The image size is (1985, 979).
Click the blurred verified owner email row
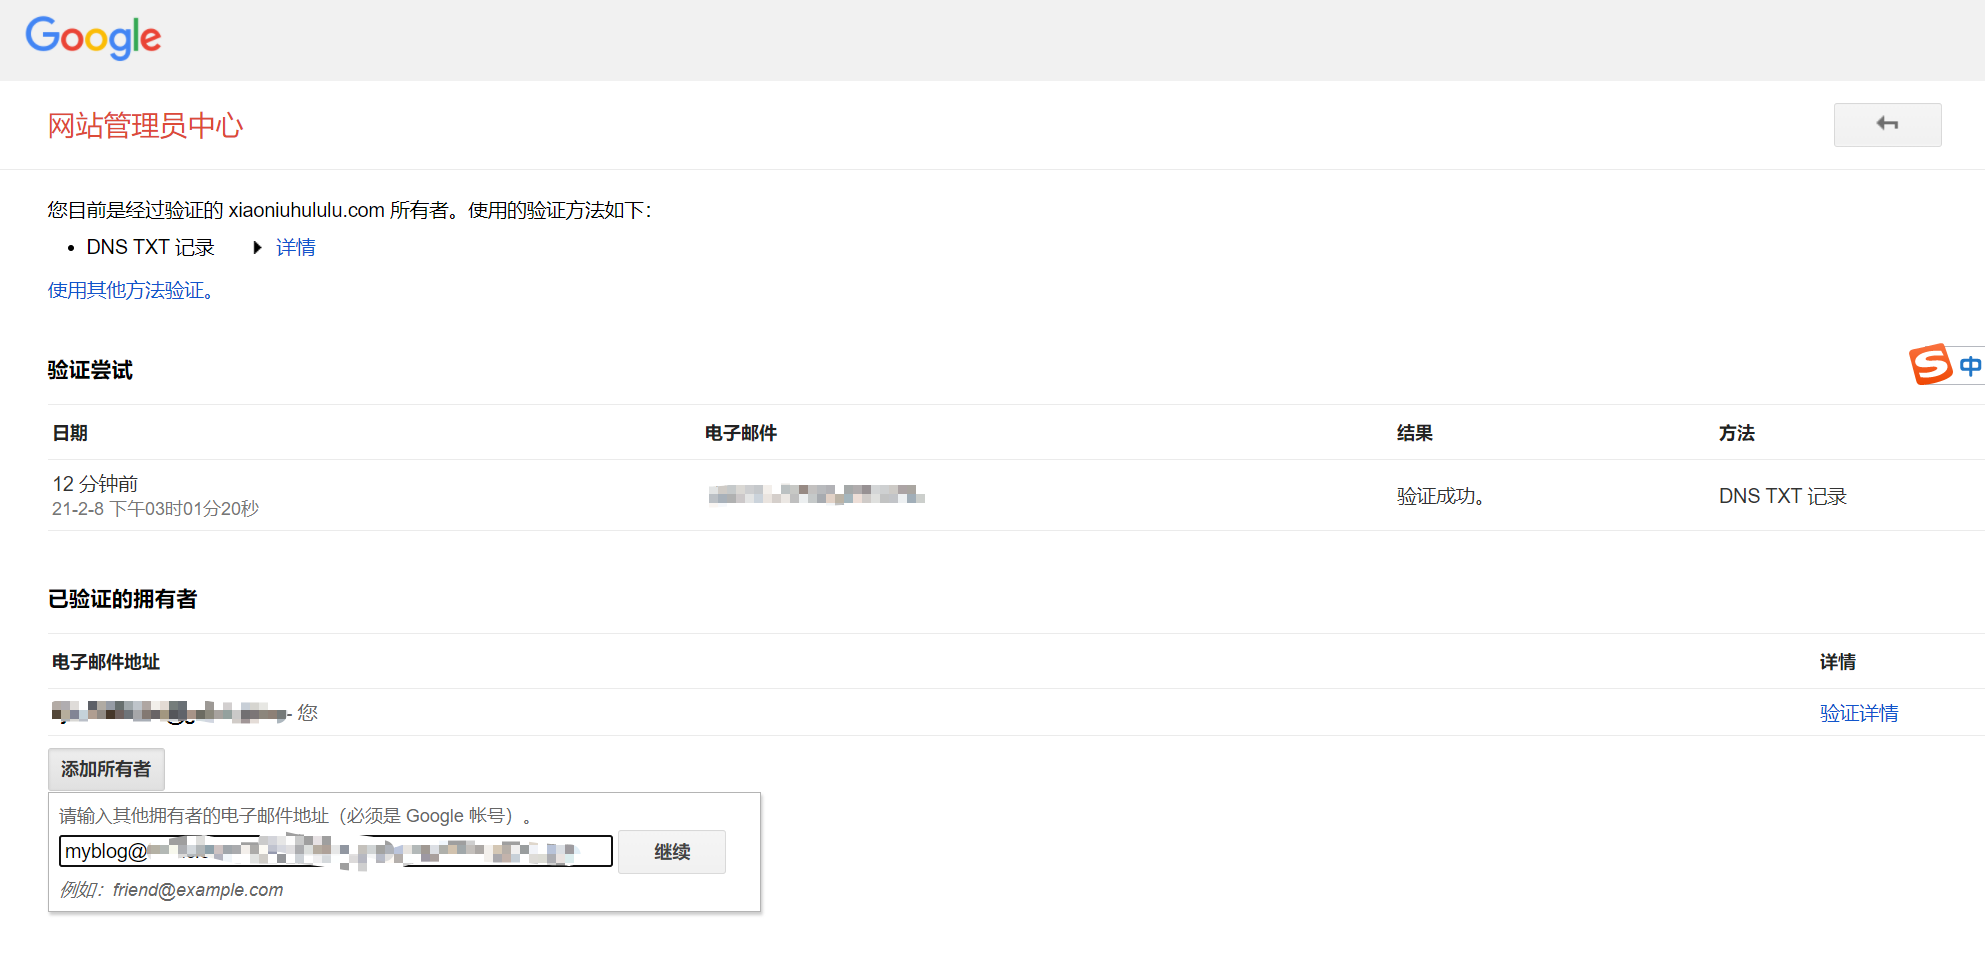(170, 712)
